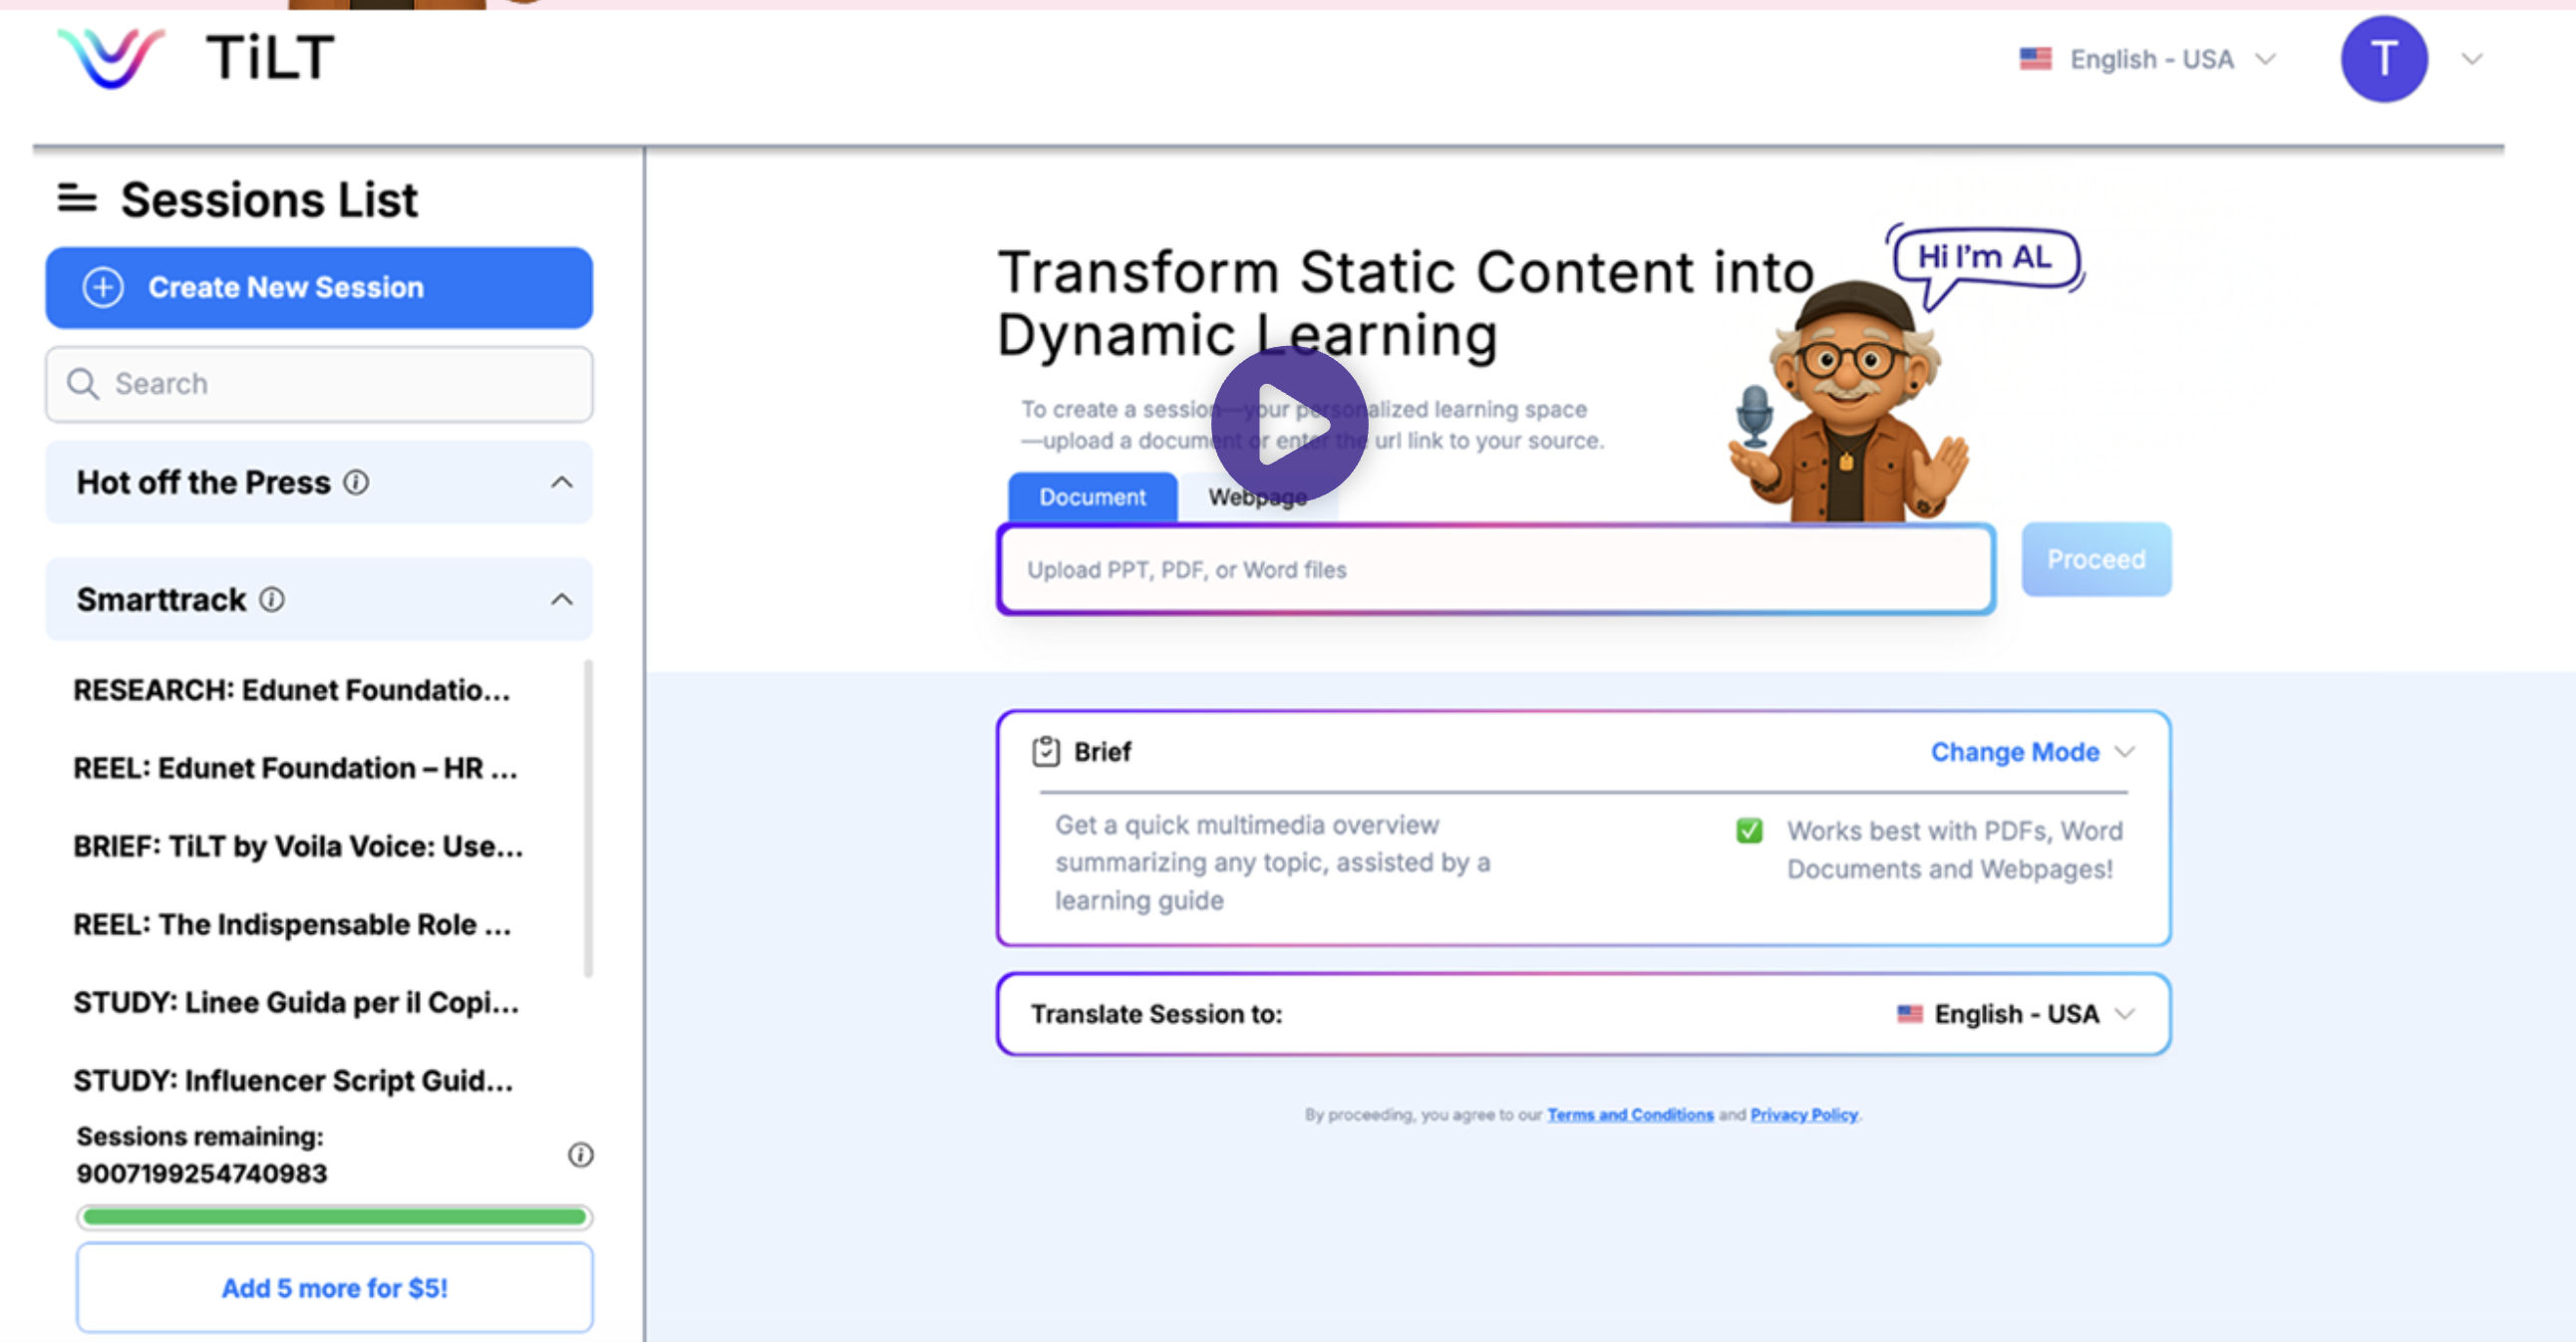This screenshot has width=2576, height=1342.
Task: Open session REEL: Edunet Foundation – HR ...
Action: point(295,767)
